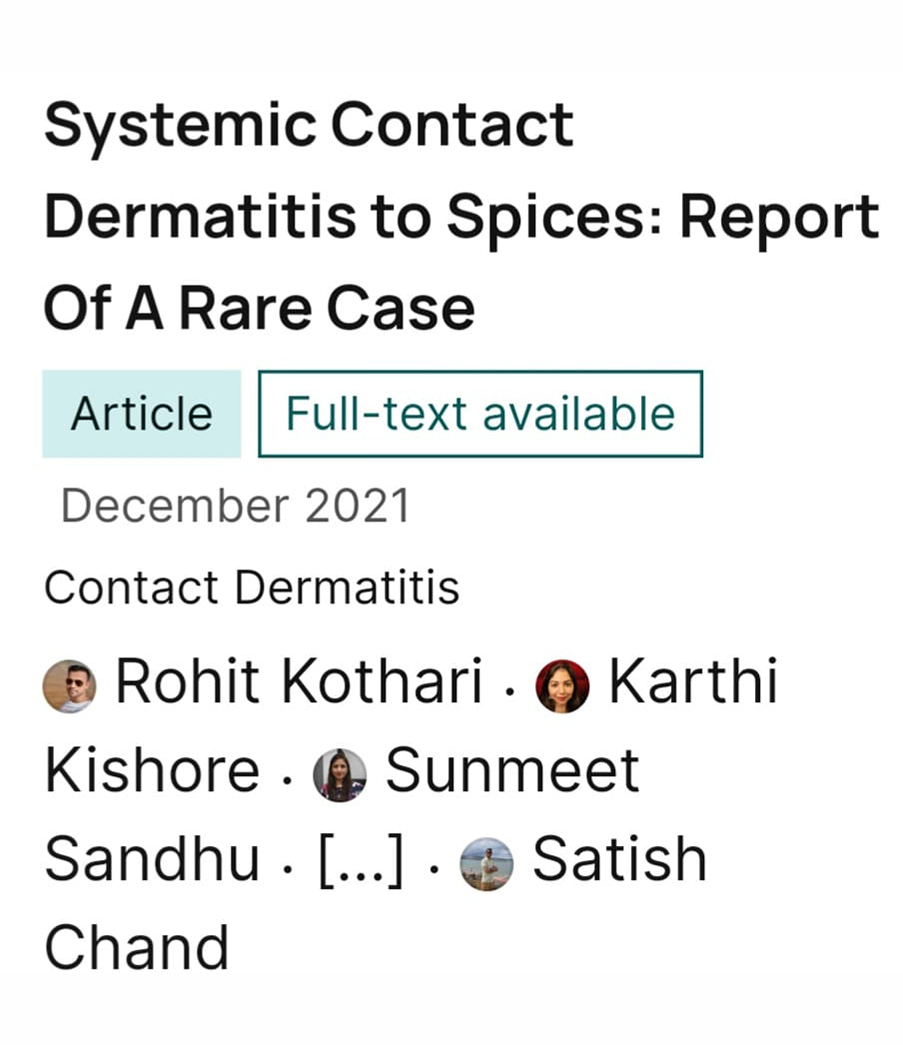Click Rohit Kothari's profile avatar

pos(69,687)
